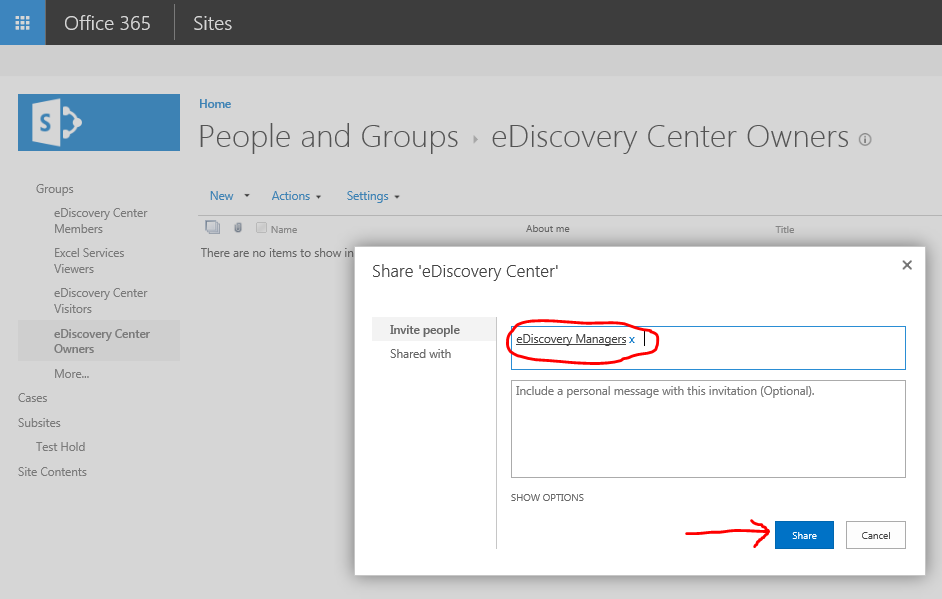This screenshot has width=942, height=599.
Task: Go to Sites in top bar
Action: 213,23
